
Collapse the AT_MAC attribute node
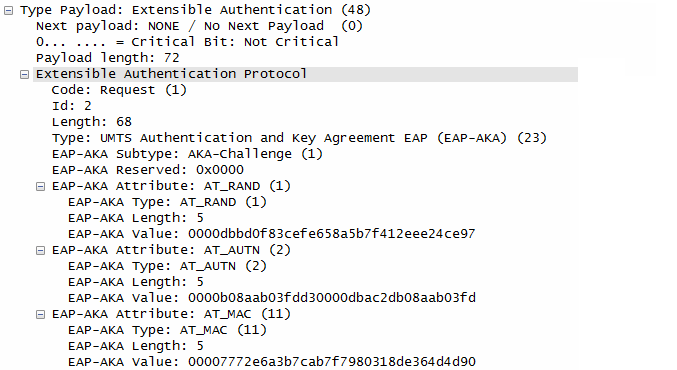40,314
